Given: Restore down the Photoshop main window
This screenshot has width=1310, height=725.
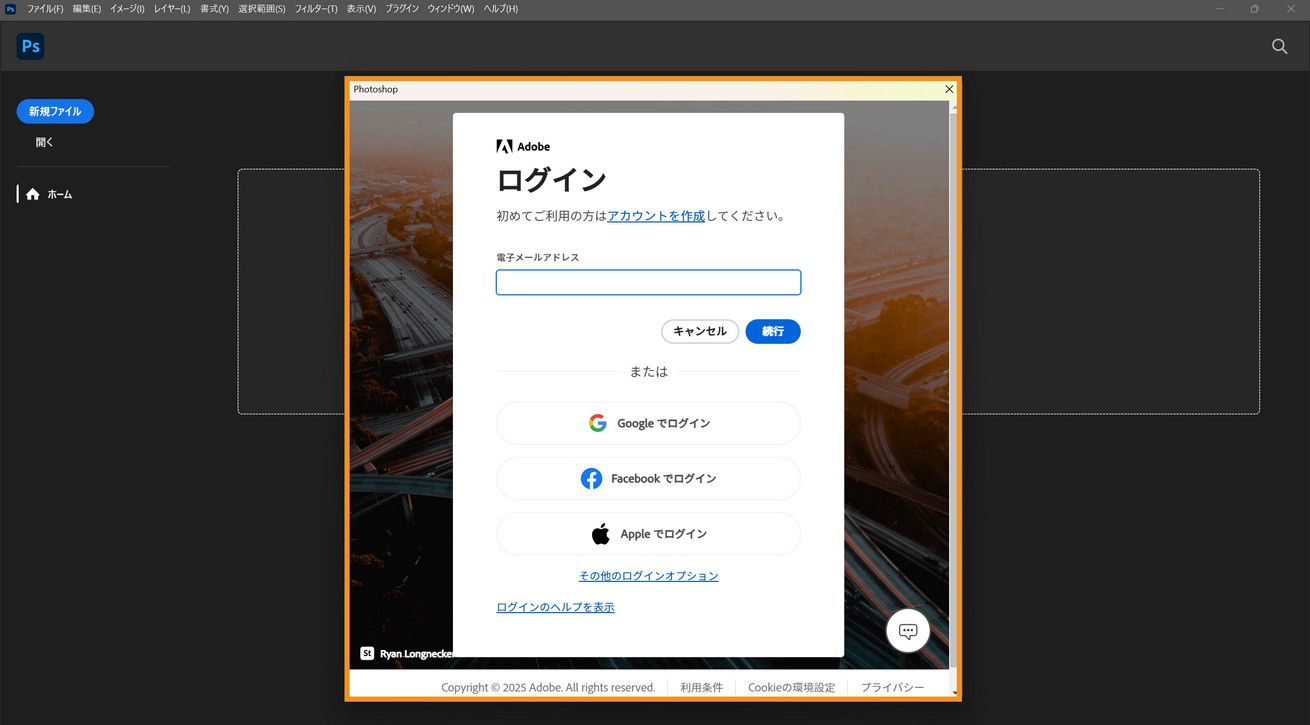Looking at the screenshot, I should (x=1254, y=9).
